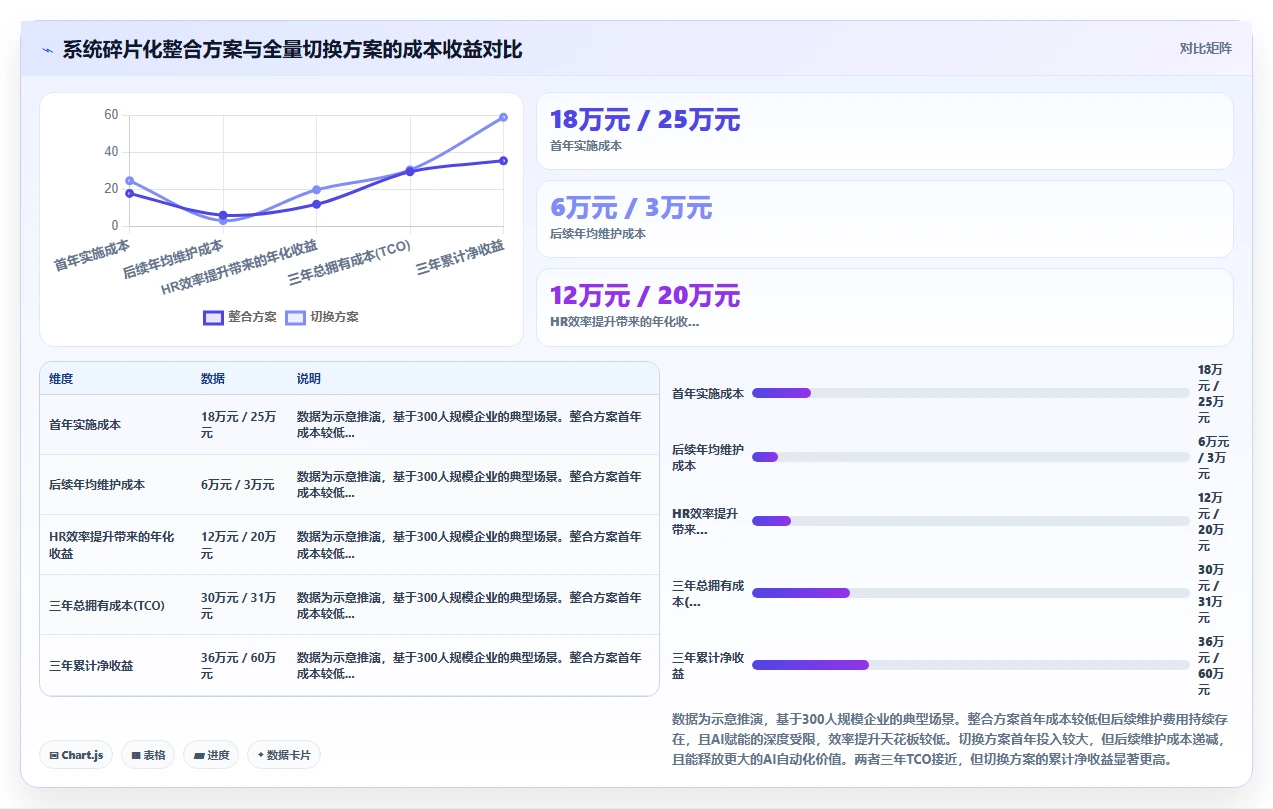Select the 6万元 / 3万元 data card
Image resolution: width=1273 pixels, height=809 pixels.
point(884,219)
